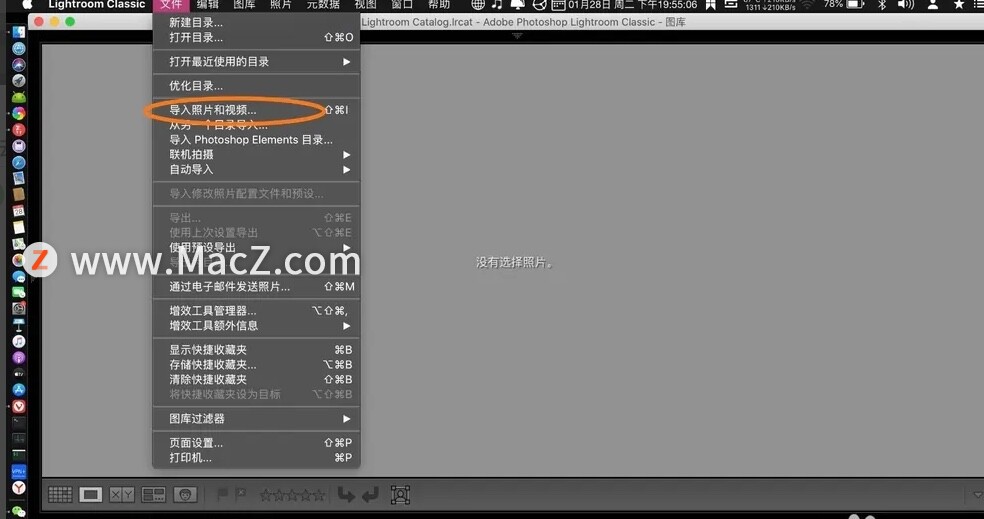The height and width of the screenshot is (519, 984).
Task: Click the date and time in menu bar
Action: point(633,5)
